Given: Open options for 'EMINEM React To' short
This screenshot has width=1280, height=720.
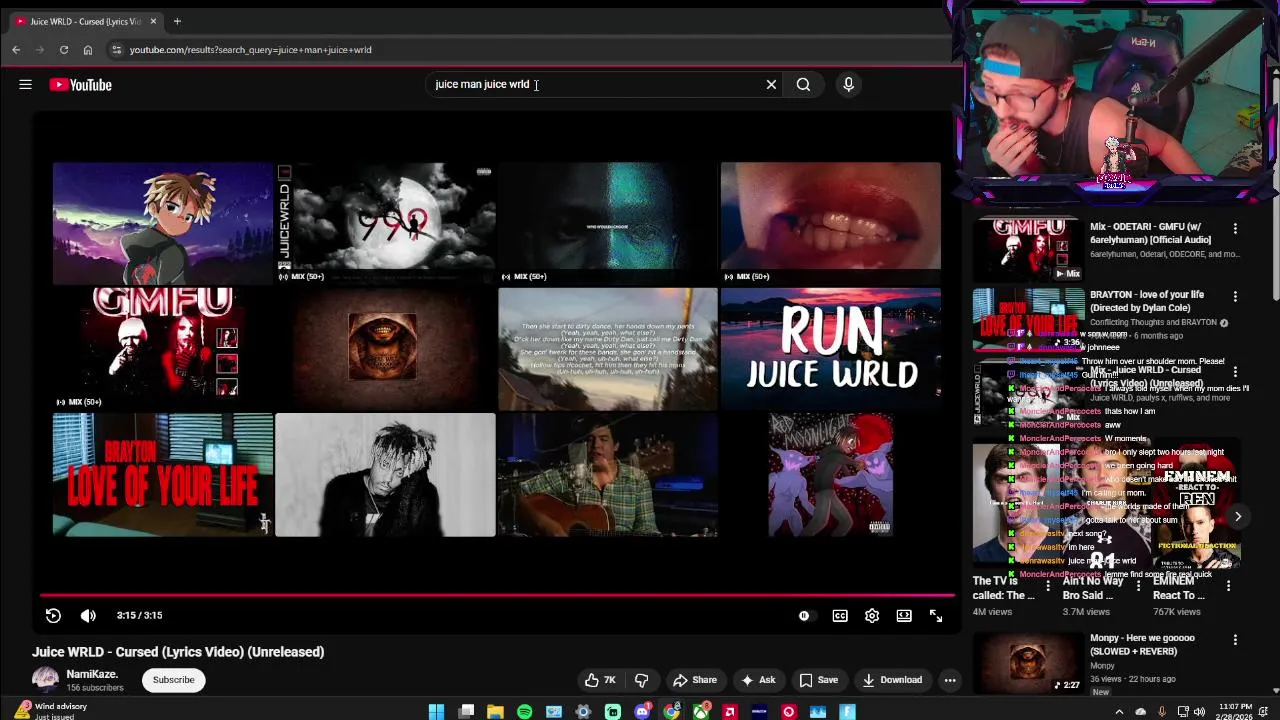Looking at the screenshot, I should pos(1228,586).
